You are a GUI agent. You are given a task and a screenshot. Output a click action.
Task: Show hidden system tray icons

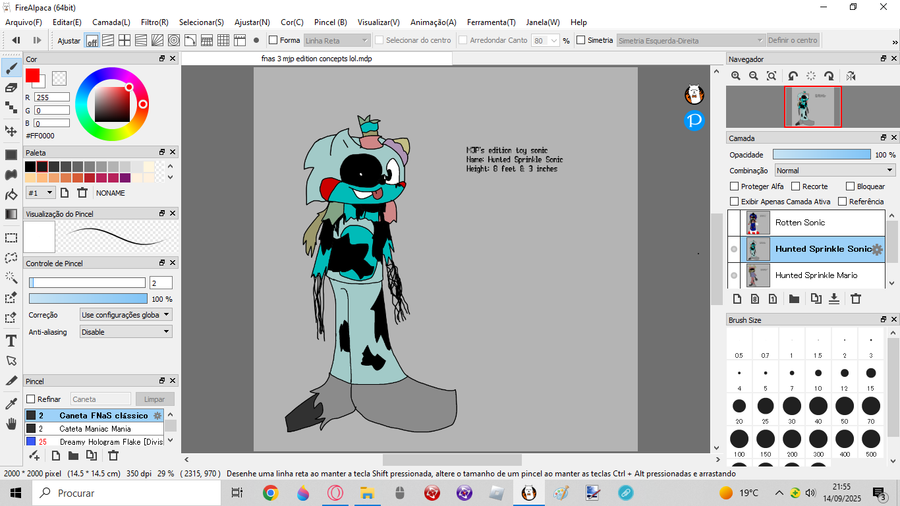(779, 493)
